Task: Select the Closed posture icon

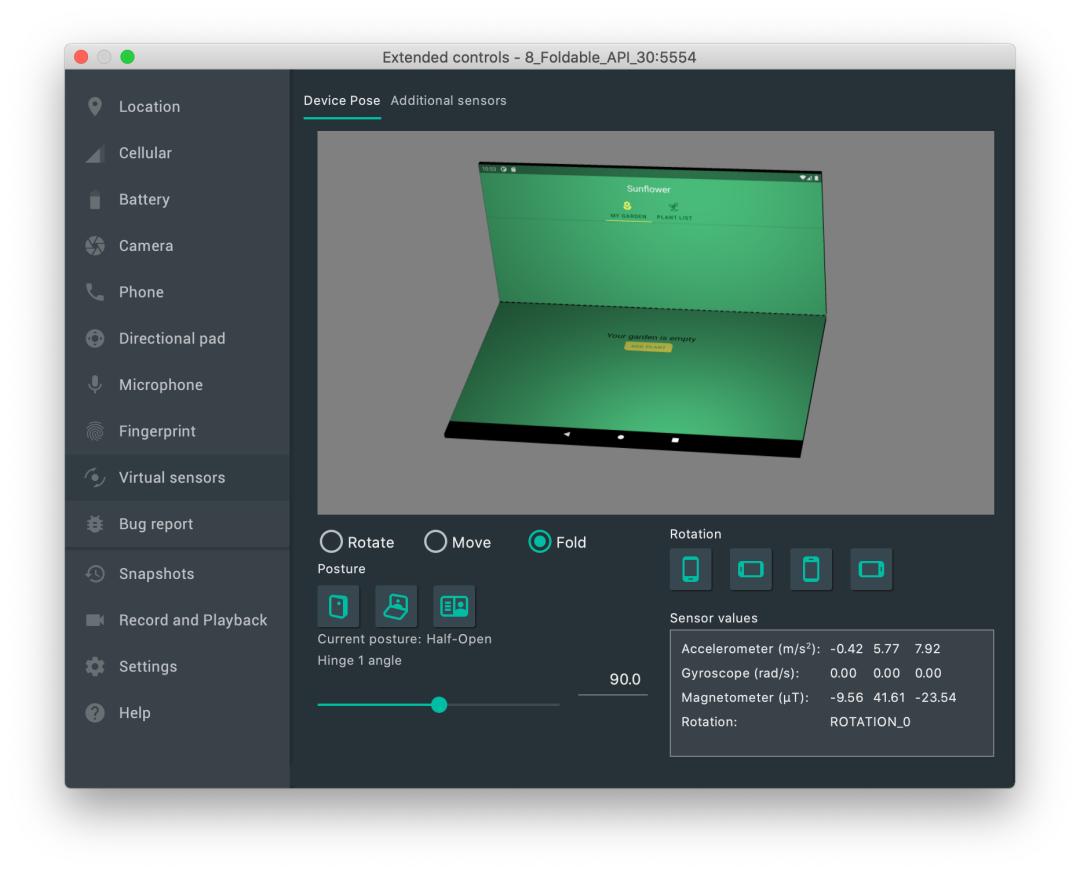Action: tap(337, 605)
